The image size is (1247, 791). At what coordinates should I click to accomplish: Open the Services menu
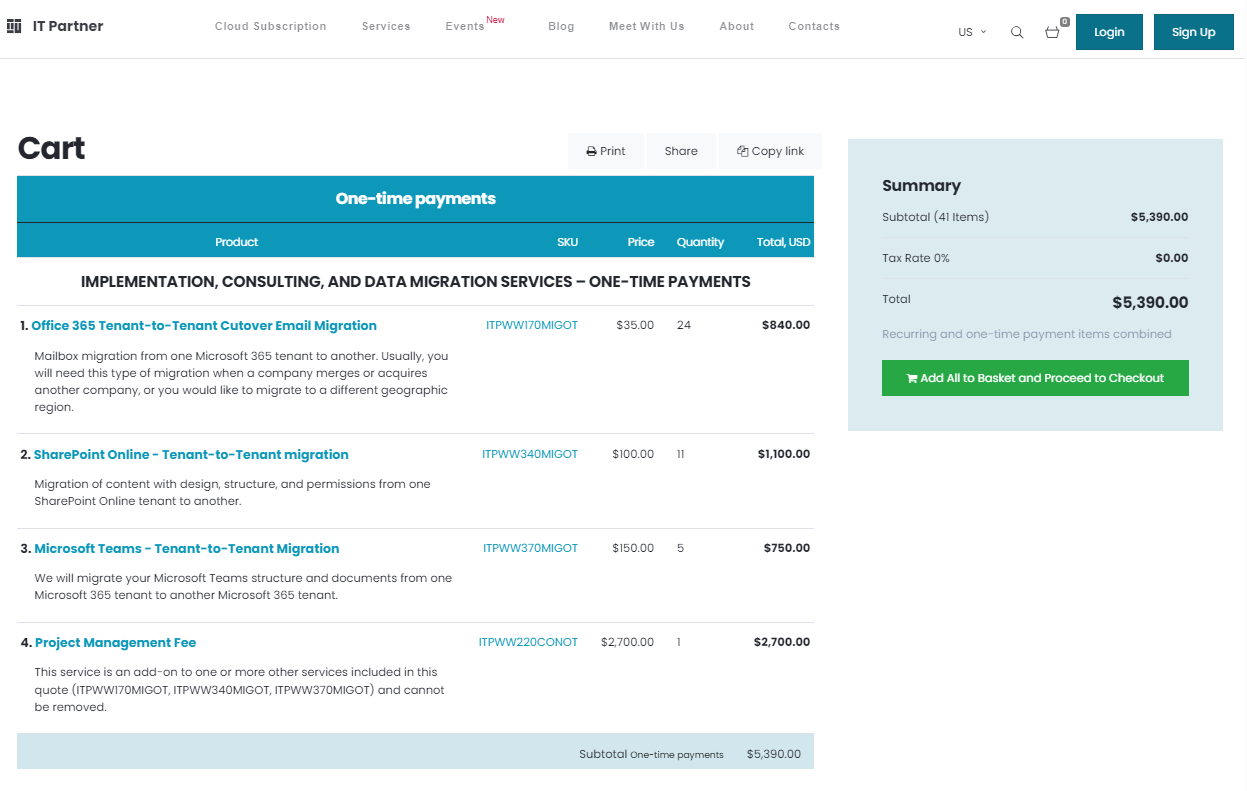point(386,26)
